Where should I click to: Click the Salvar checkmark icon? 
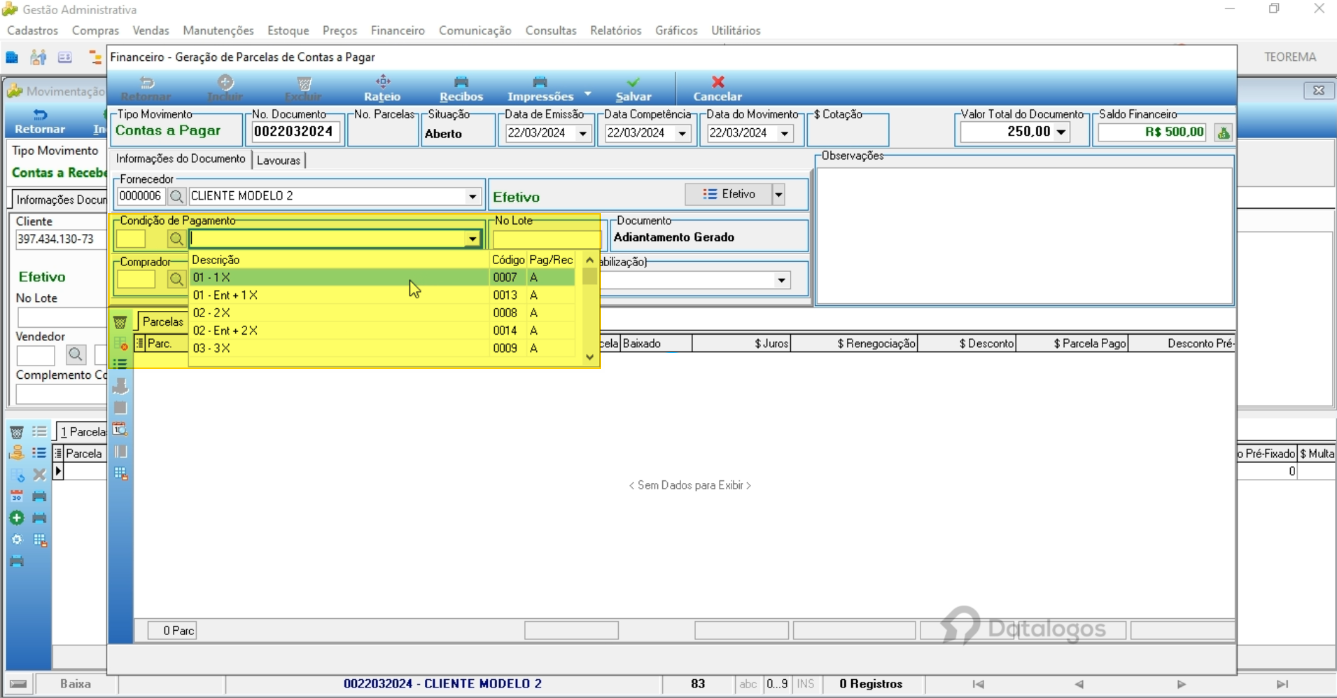(633, 83)
